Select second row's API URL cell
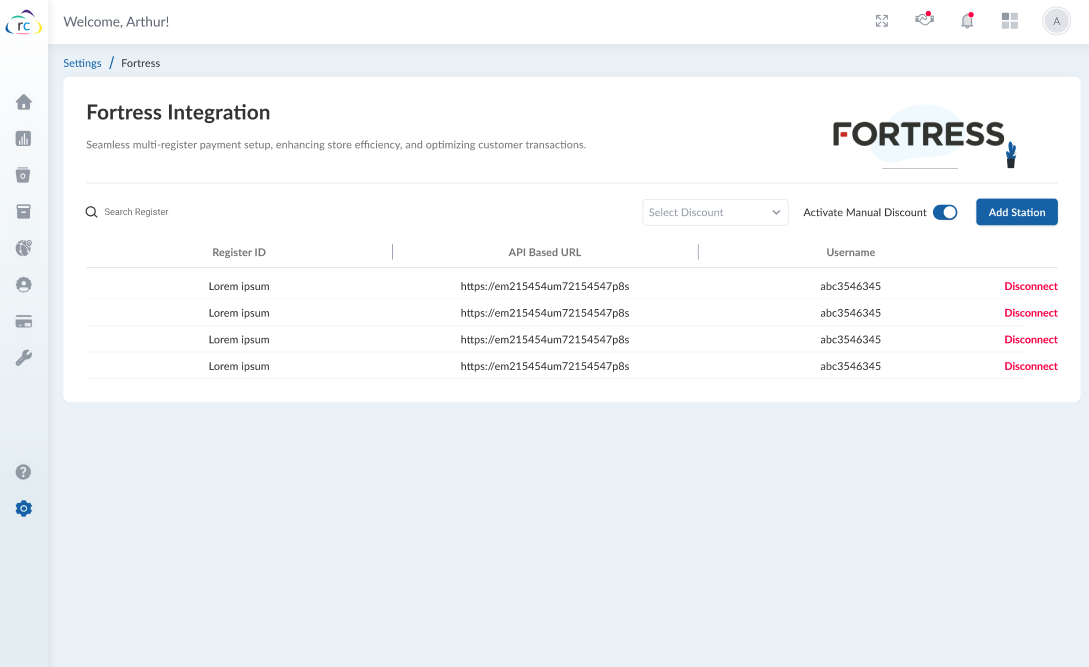Screen dimensions: 1089x667 (x=544, y=313)
